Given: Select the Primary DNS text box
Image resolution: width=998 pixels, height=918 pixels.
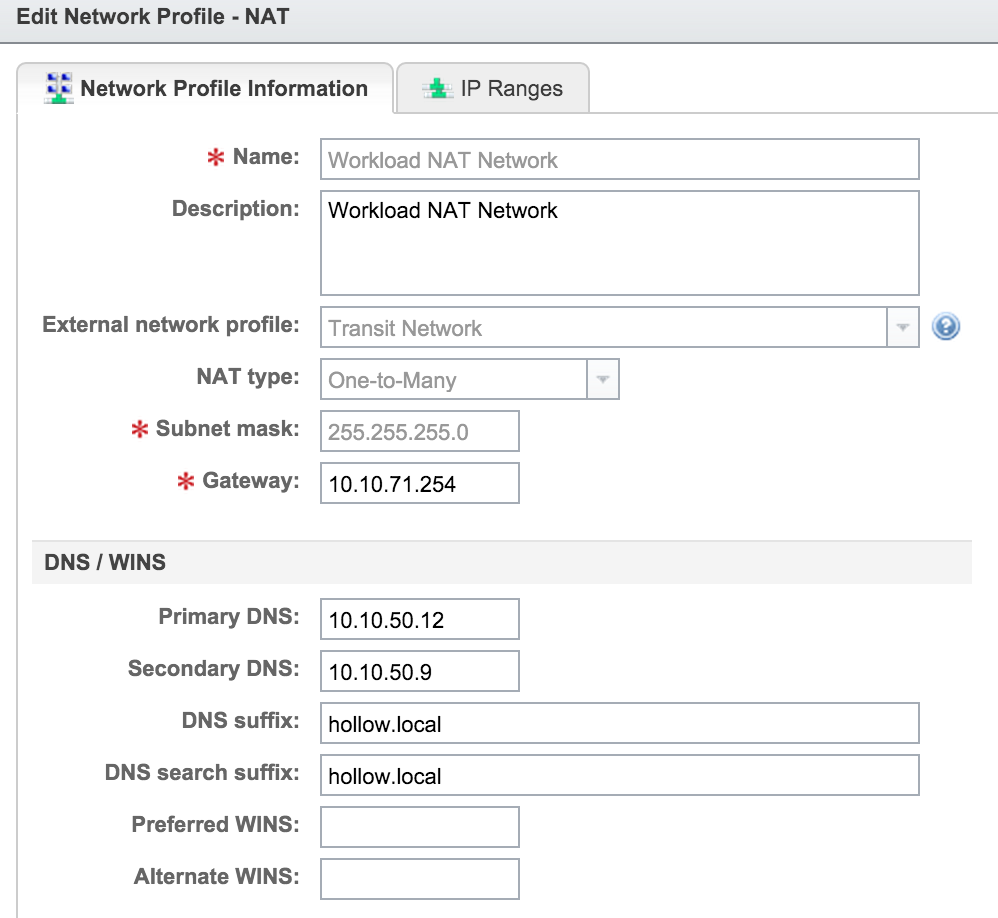Looking at the screenshot, I should coord(420,618).
